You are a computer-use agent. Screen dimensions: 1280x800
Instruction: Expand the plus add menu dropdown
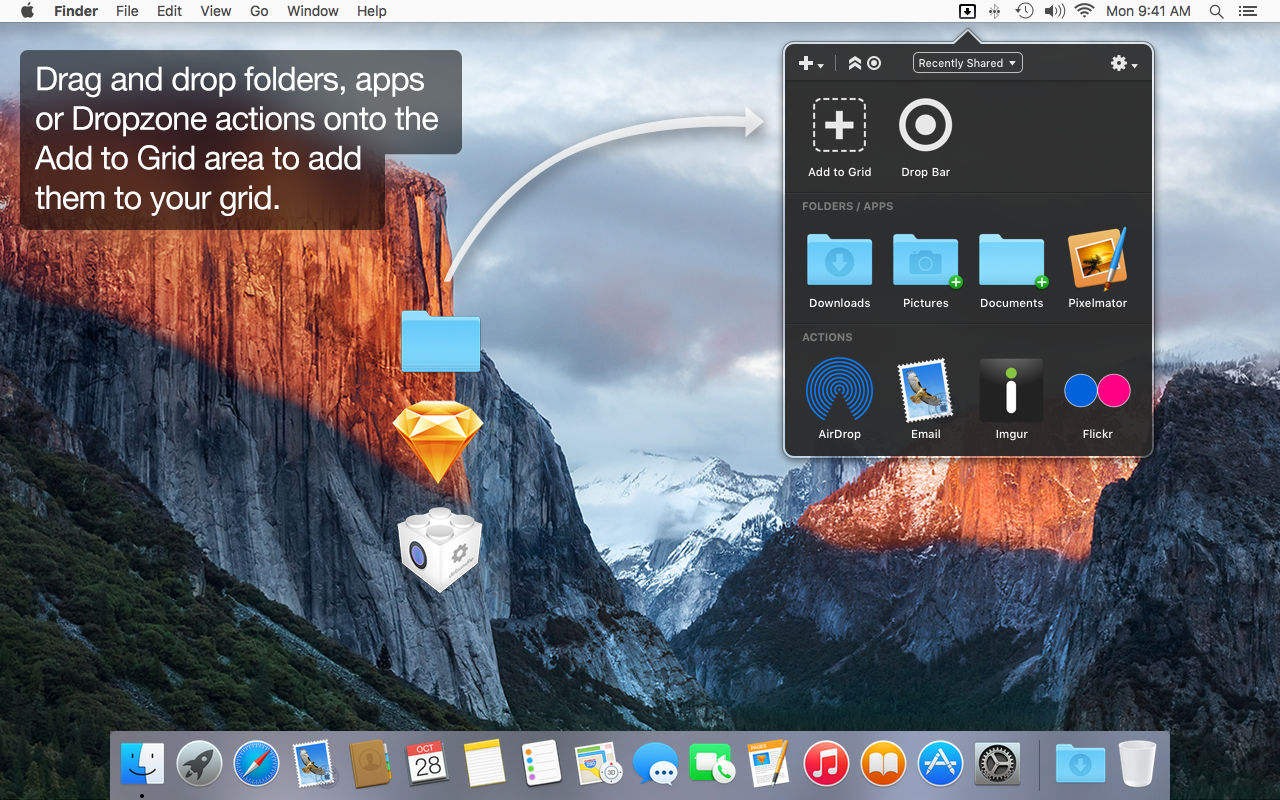coord(810,63)
